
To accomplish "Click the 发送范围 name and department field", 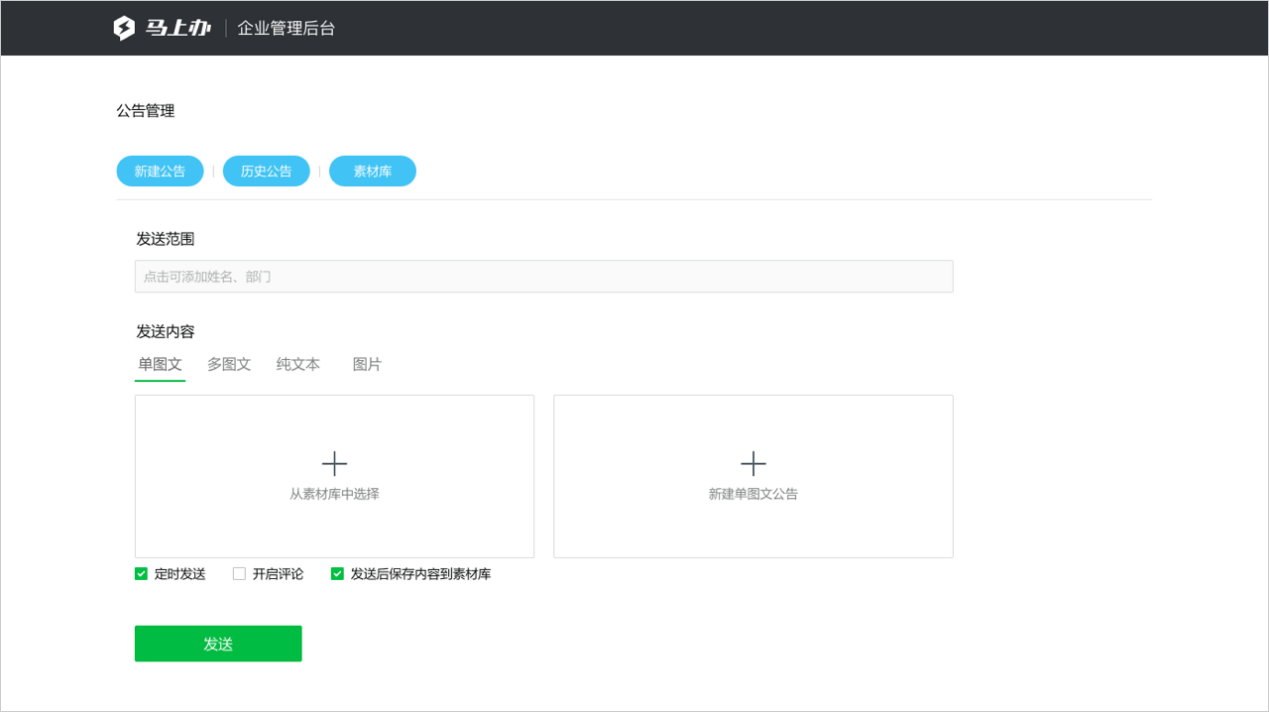I will pyautogui.click(x=543, y=277).
